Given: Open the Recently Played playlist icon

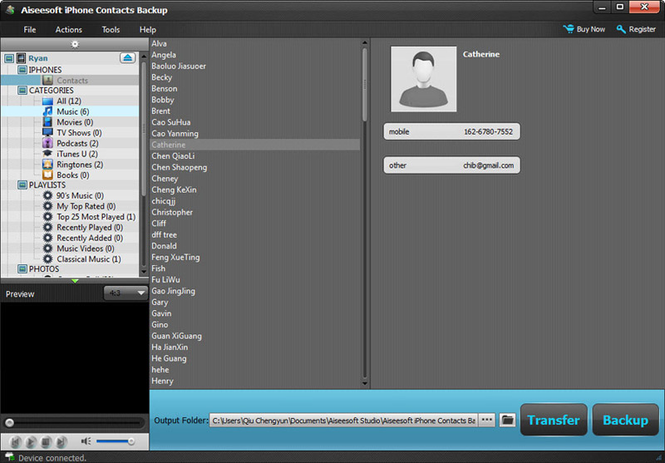Looking at the screenshot, I should 48,227.
